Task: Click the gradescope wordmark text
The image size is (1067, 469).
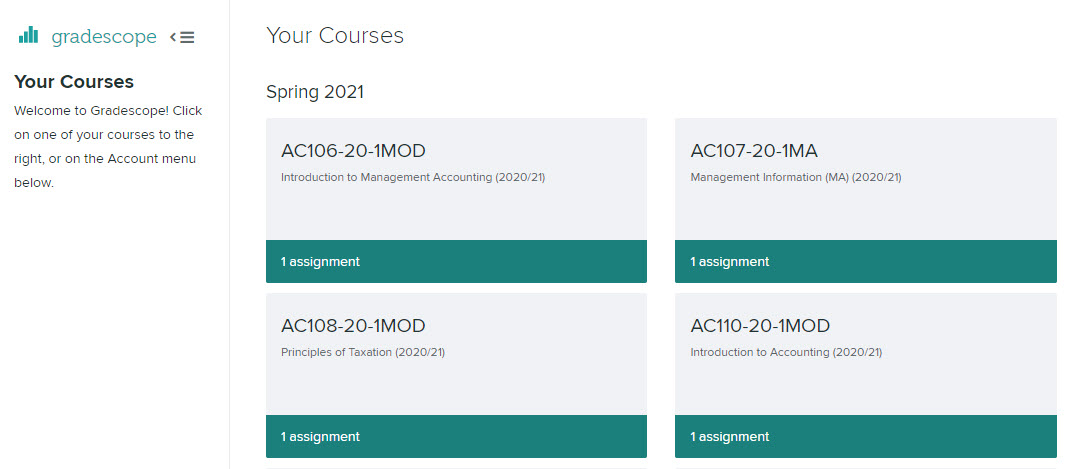Action: click(104, 37)
